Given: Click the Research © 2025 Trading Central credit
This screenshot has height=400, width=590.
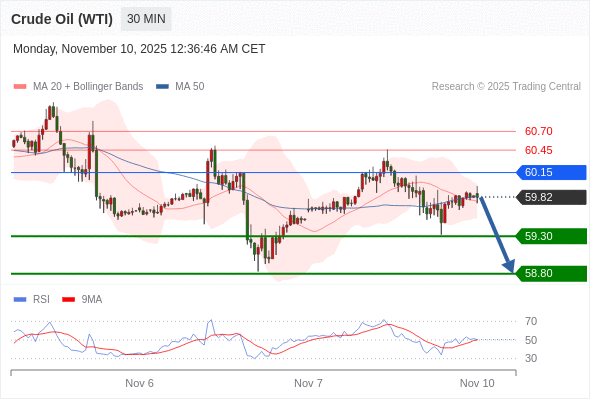Looking at the screenshot, I should point(506,87).
